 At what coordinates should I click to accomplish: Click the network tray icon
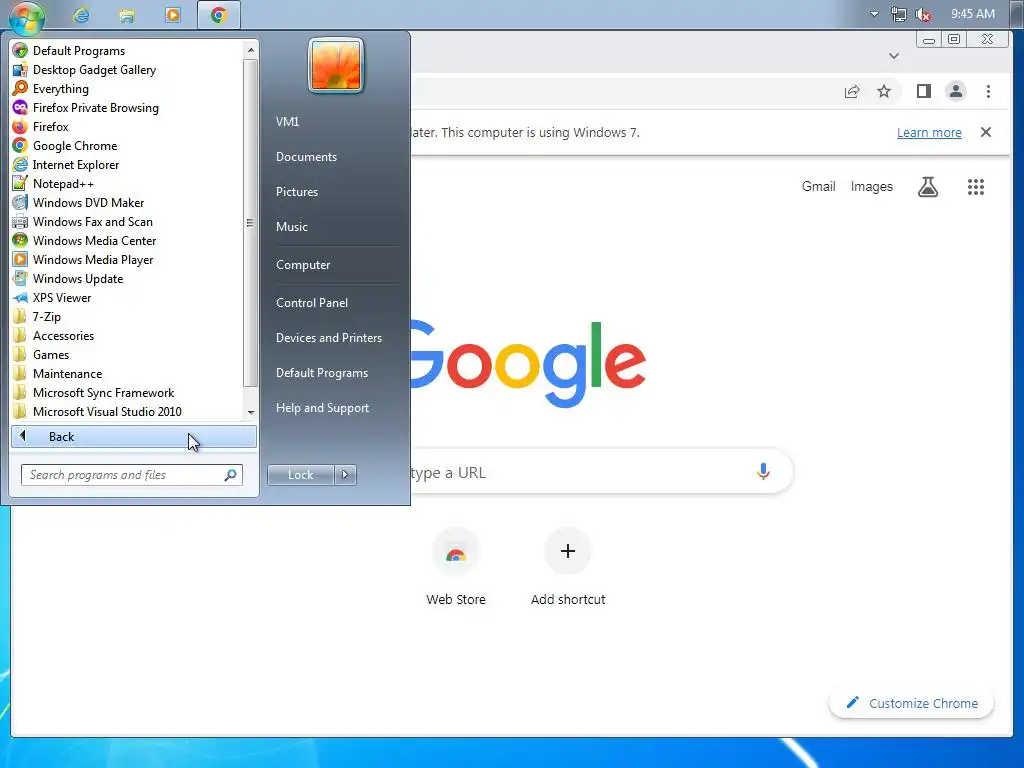[x=899, y=14]
